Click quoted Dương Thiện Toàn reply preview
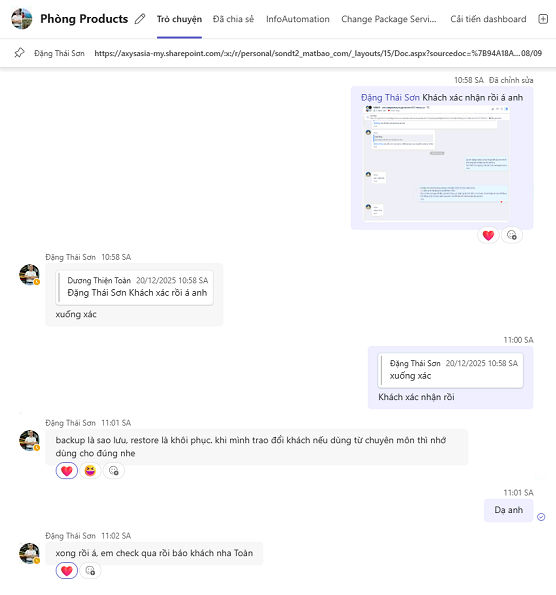Viewport: 556px width, 595px height. click(134, 287)
